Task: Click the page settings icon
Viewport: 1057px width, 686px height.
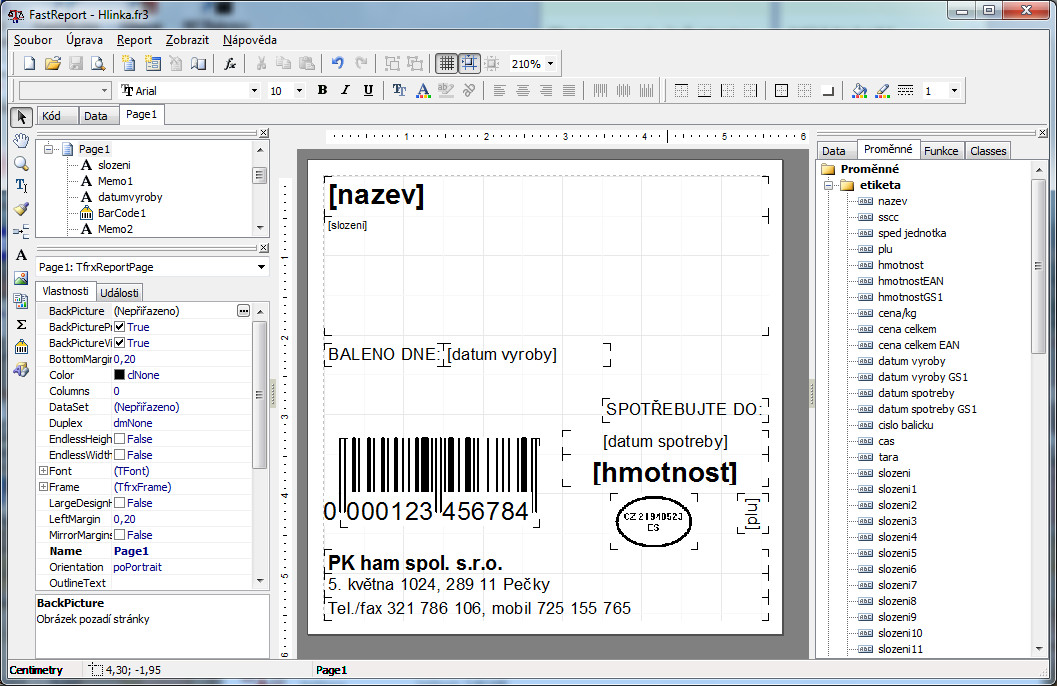Action: 198,63
